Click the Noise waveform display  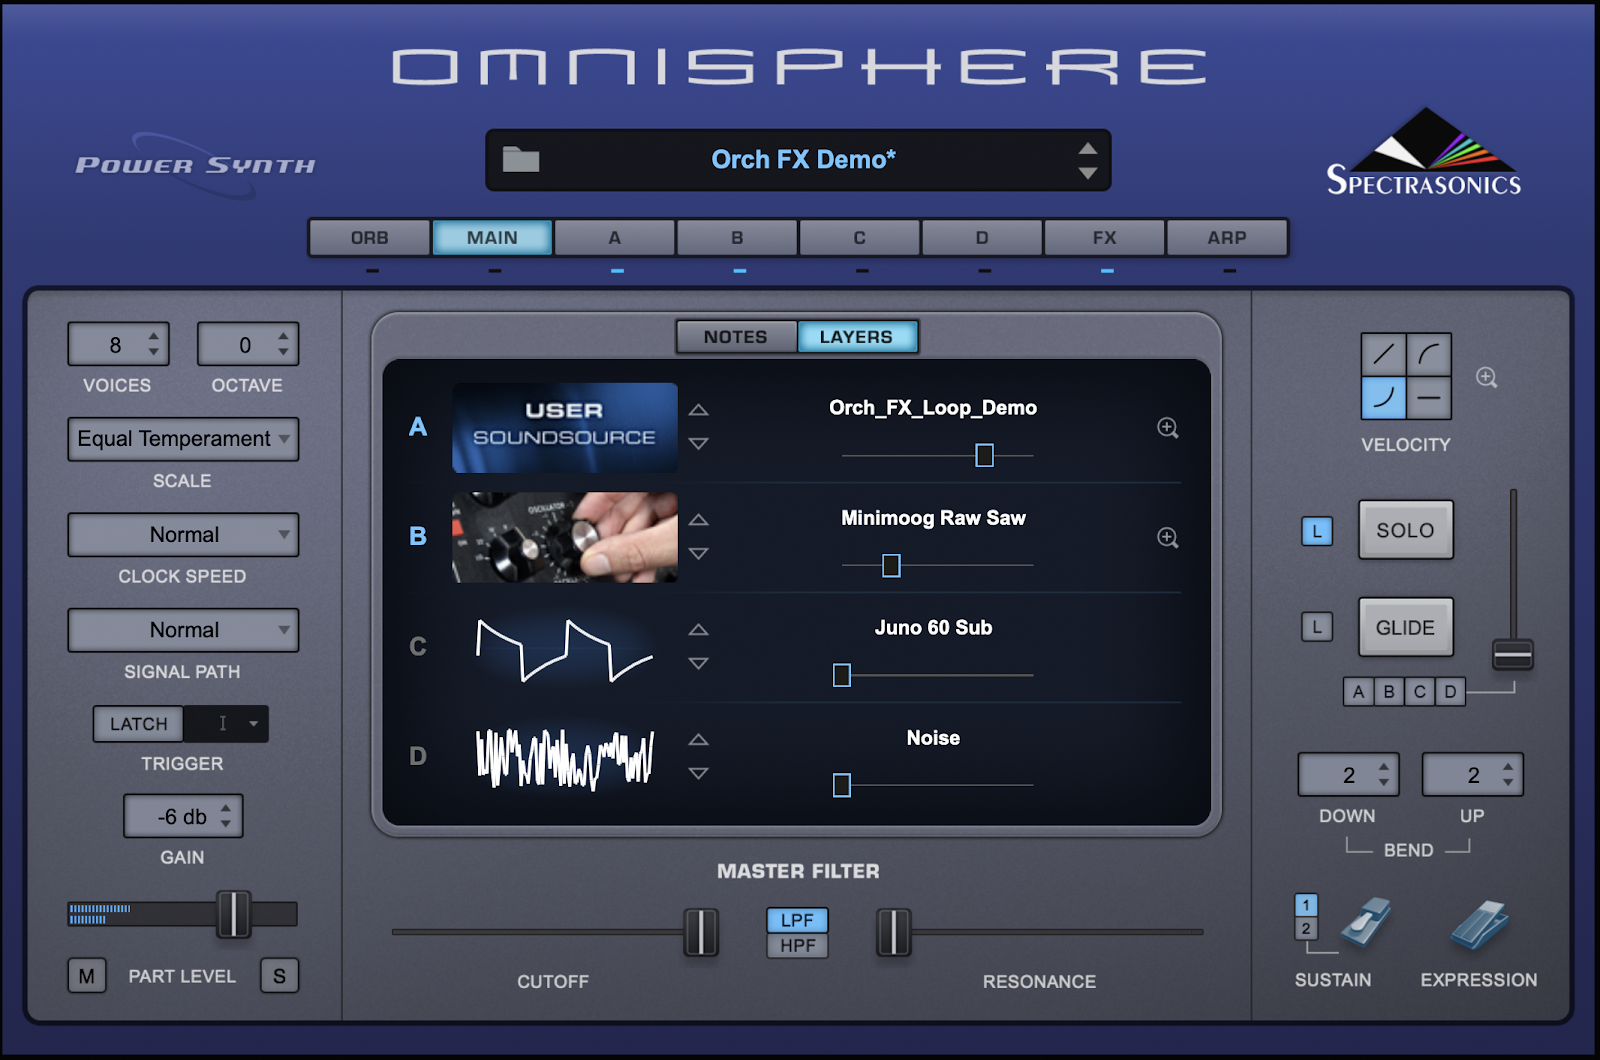[565, 757]
